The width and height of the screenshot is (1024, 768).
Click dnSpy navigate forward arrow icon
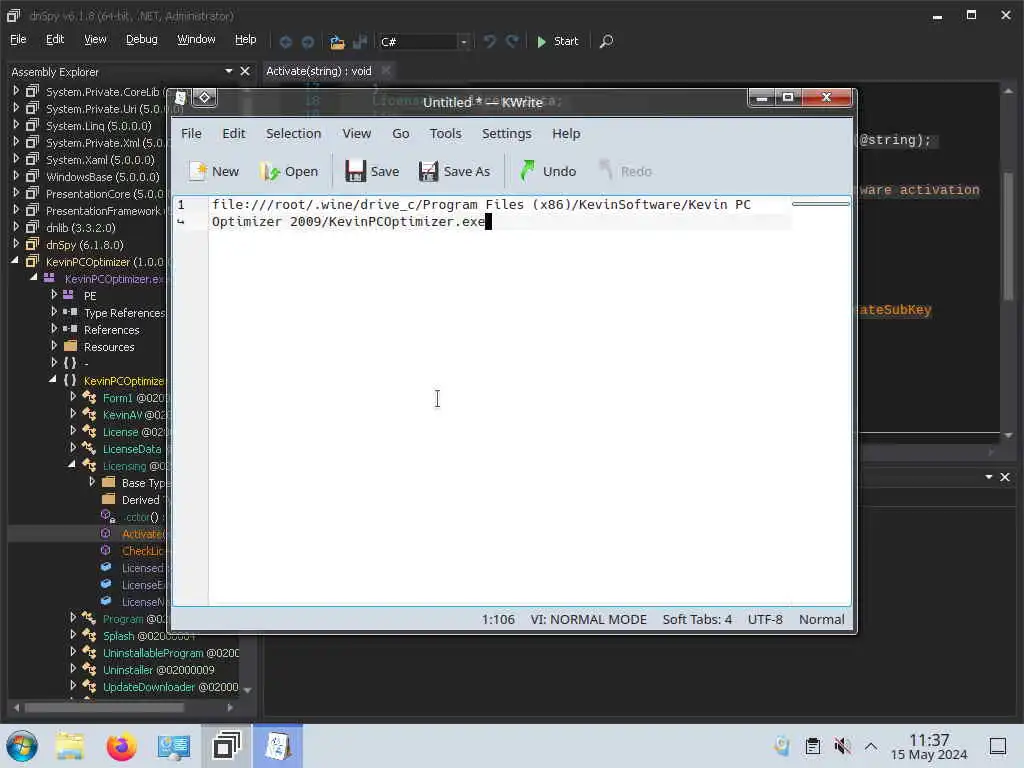tap(308, 42)
